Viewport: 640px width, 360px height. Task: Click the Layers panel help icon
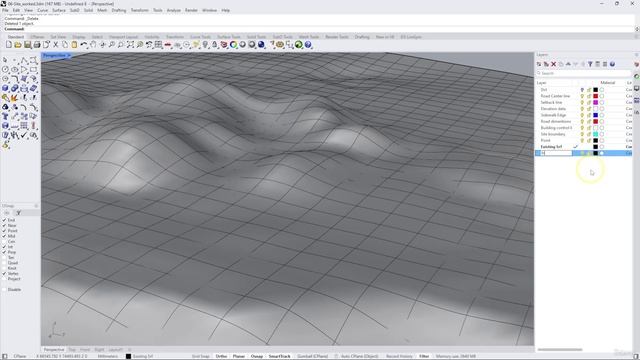pyautogui.click(x=612, y=64)
